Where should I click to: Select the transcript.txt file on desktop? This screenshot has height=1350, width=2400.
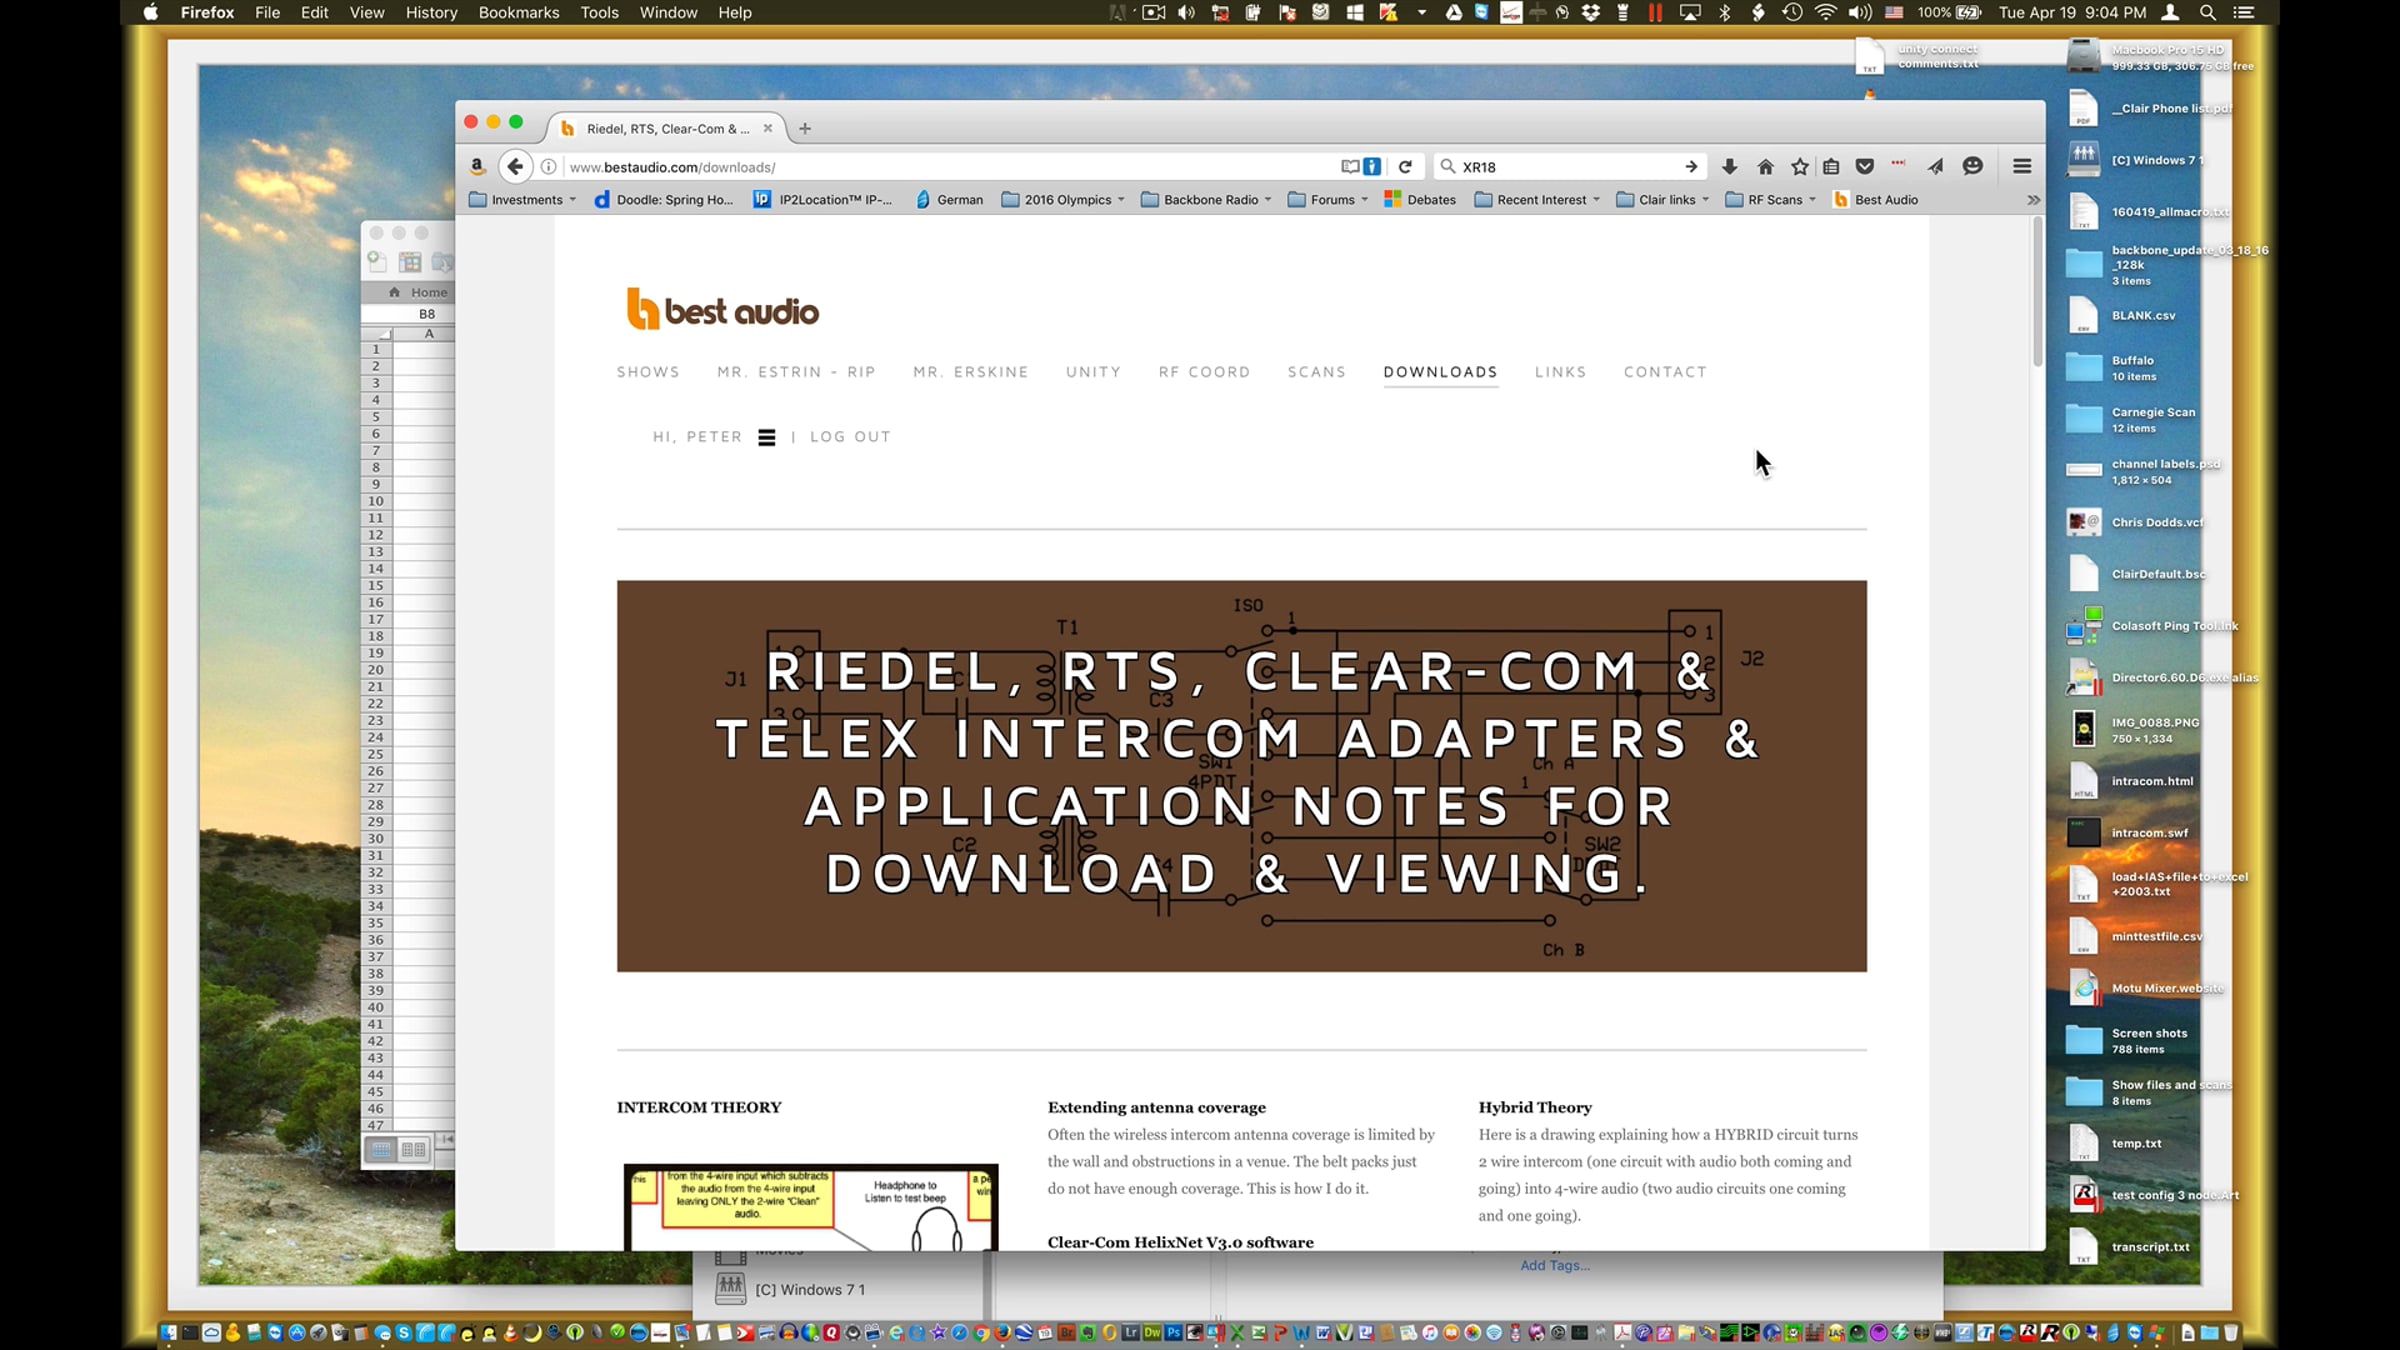2128,1247
